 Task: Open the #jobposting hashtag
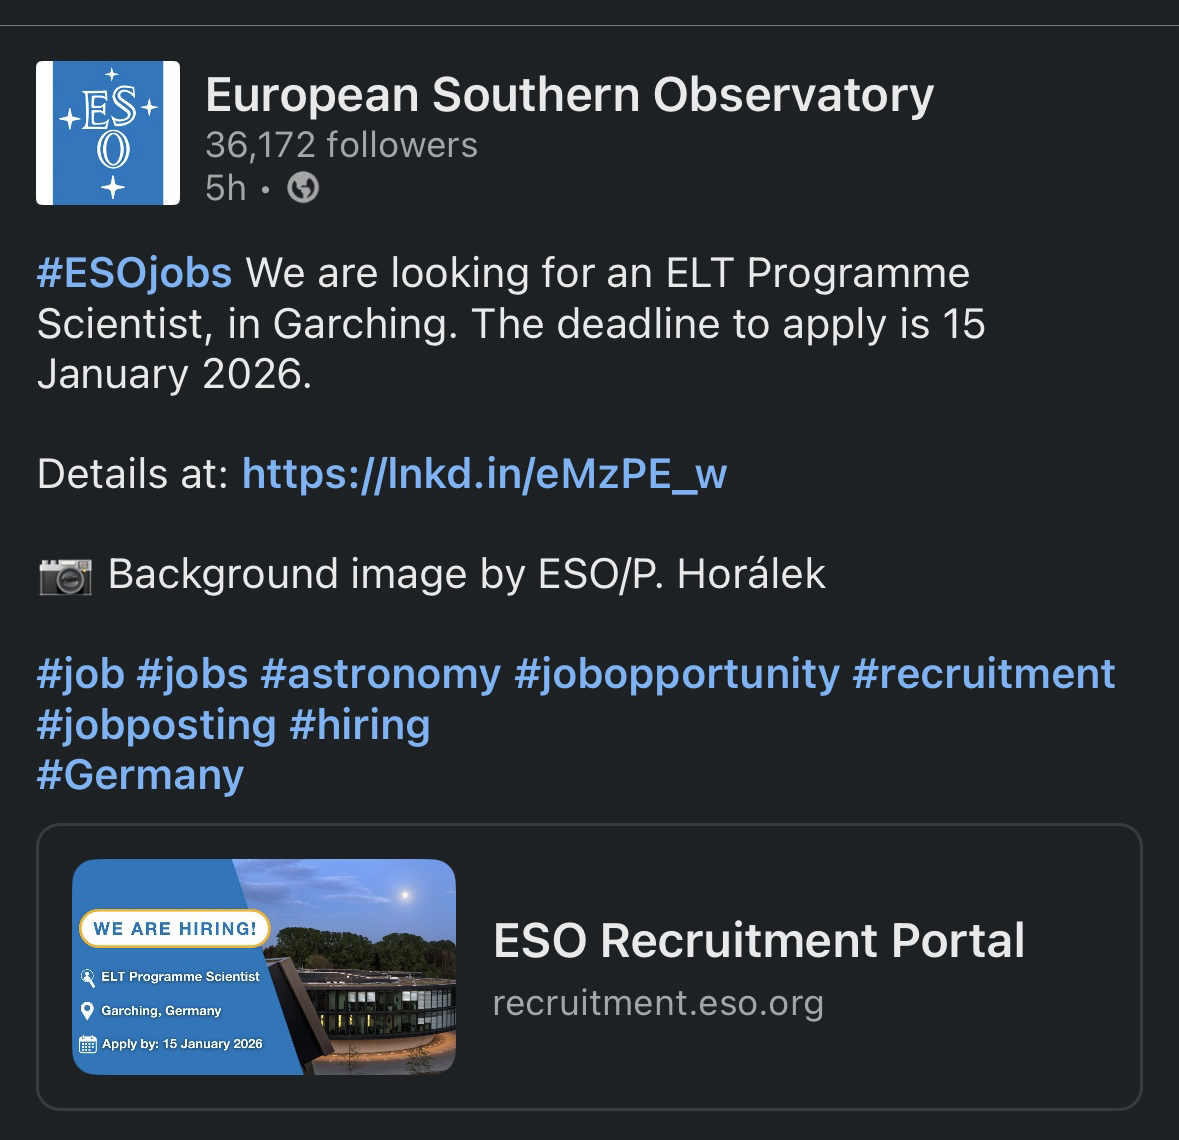click(x=156, y=724)
